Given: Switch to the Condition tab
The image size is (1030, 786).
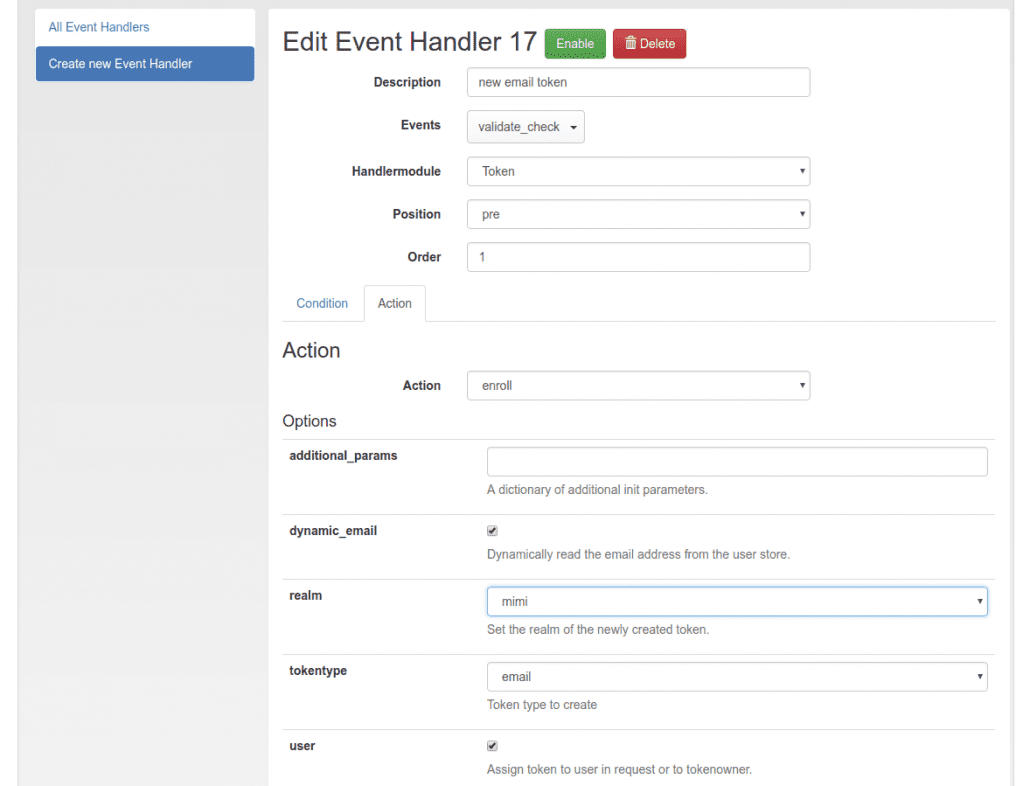Looking at the screenshot, I should 322,303.
